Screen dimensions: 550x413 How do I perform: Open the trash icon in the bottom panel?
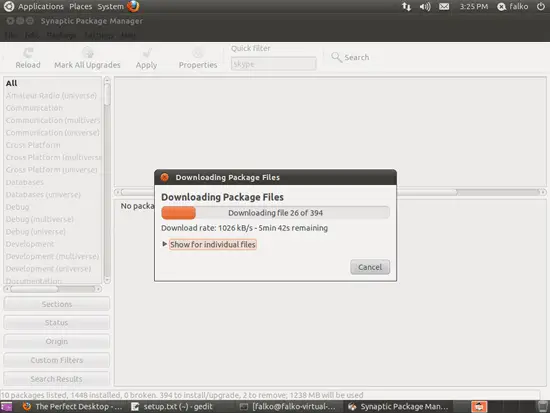click(x=543, y=407)
